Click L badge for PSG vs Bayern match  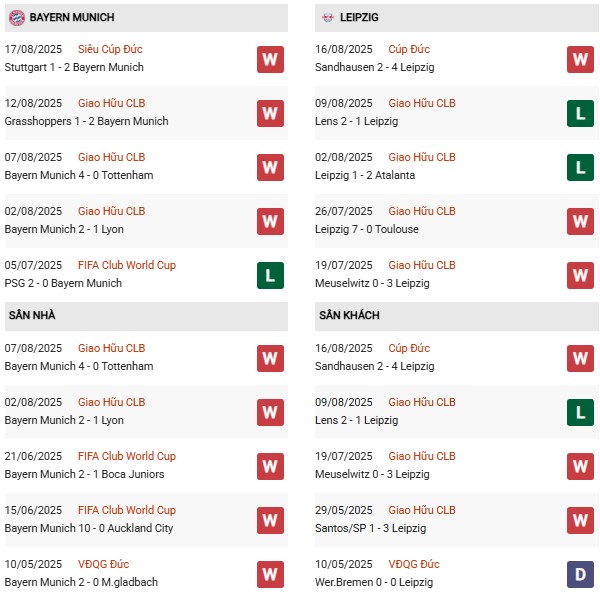coord(270,275)
